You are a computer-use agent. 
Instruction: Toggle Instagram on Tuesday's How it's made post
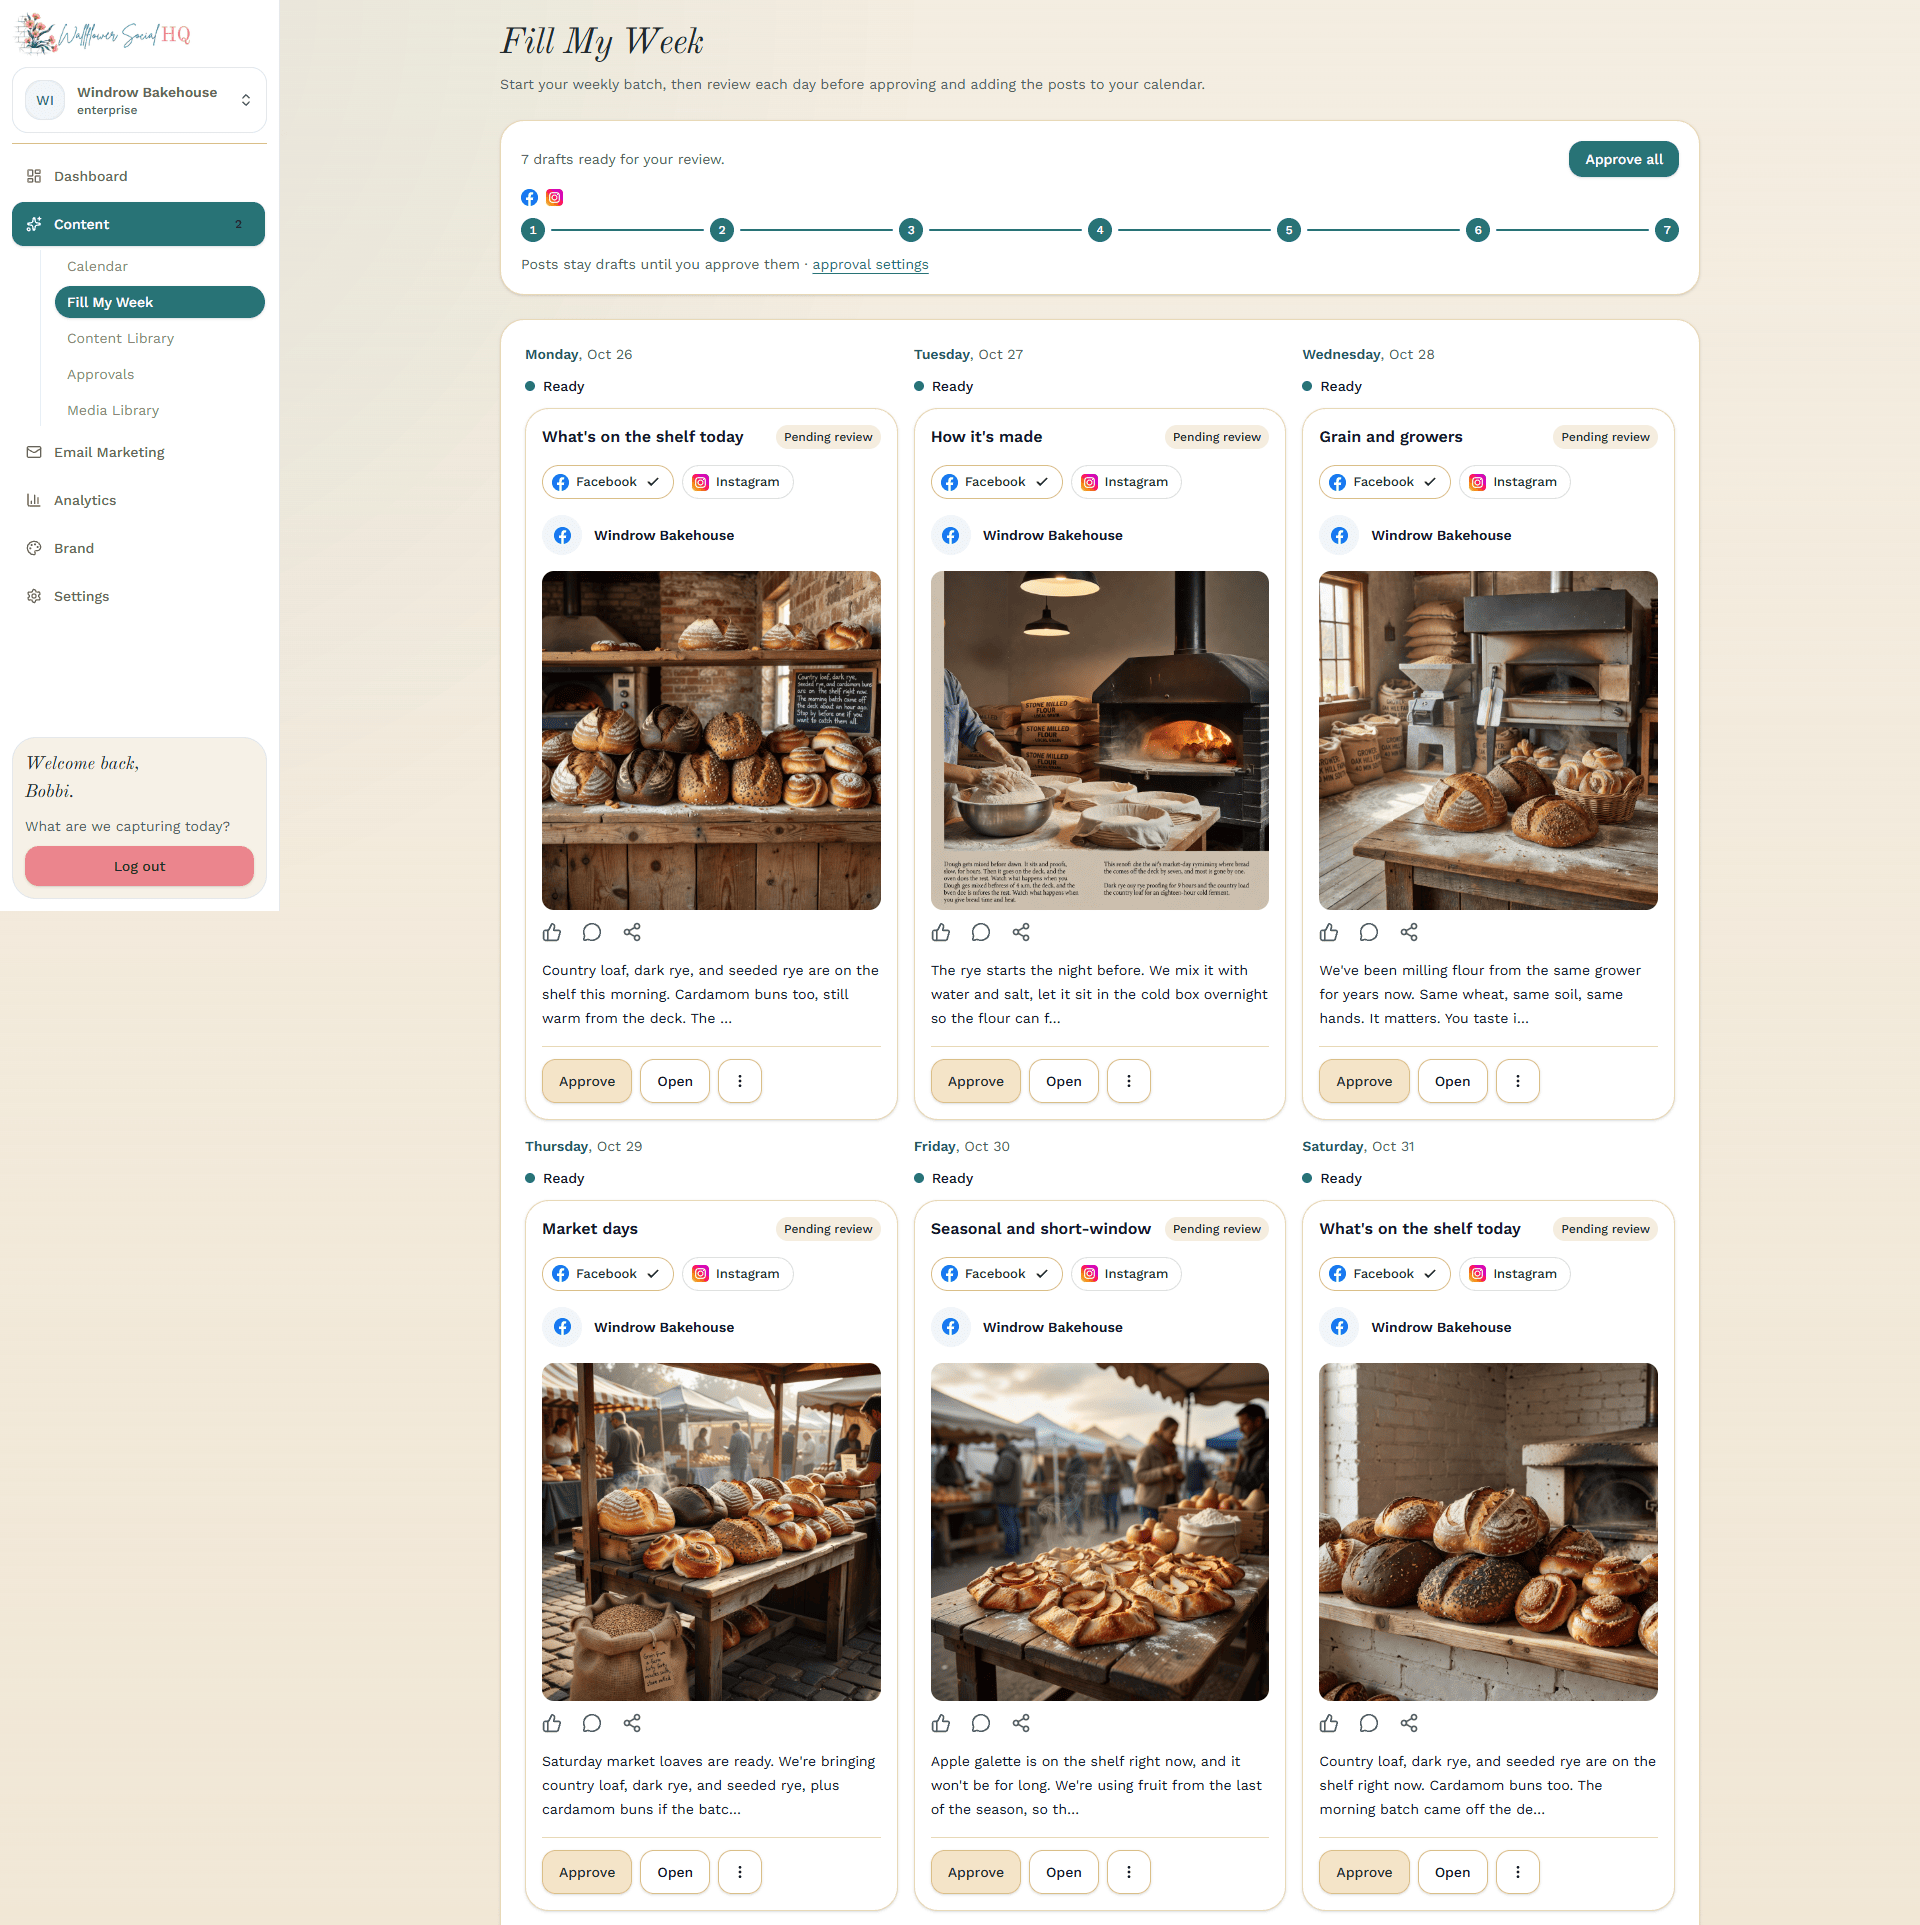click(1126, 482)
